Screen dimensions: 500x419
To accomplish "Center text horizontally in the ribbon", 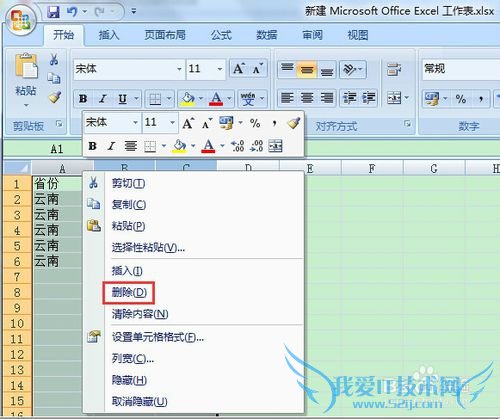I will 307,98.
